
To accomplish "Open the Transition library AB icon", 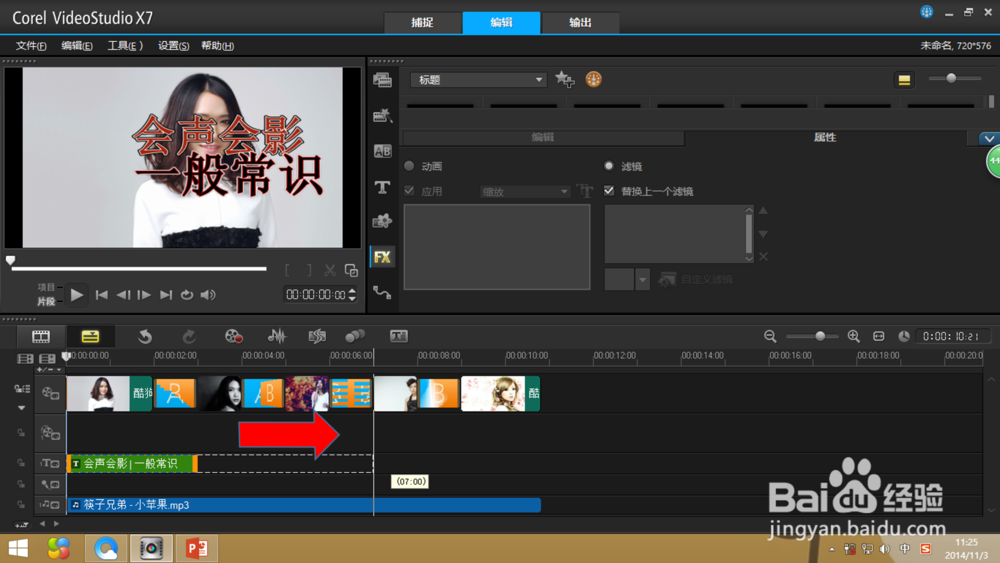I will coord(383,151).
